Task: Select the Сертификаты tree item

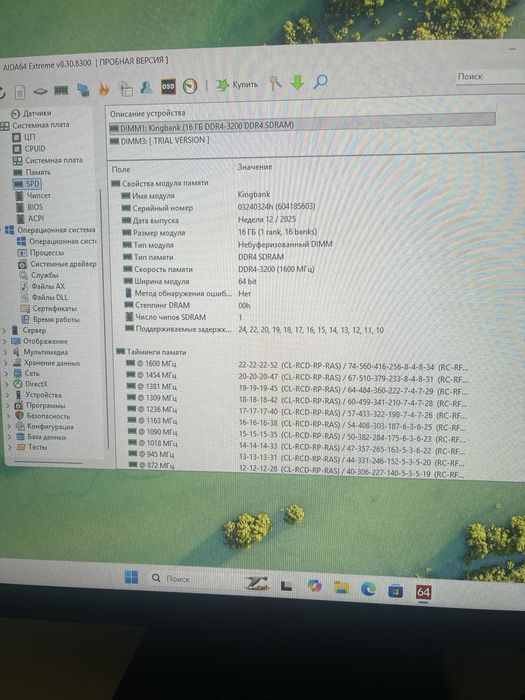Action: (x=49, y=308)
